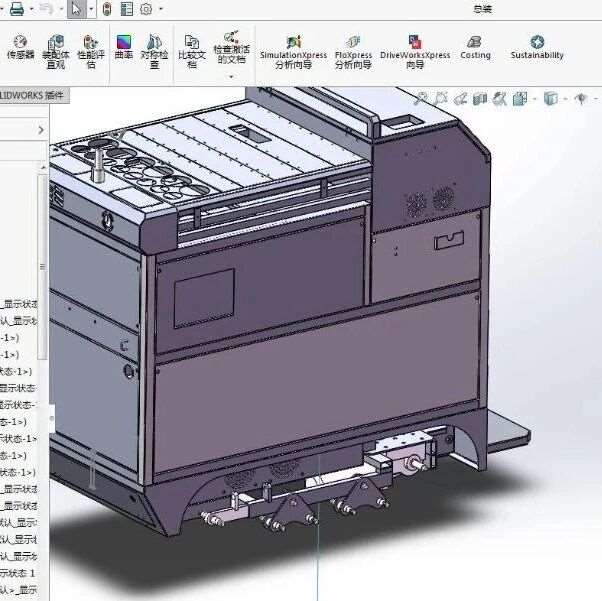
Task: Click the Display Style cube icon
Action: (551, 99)
